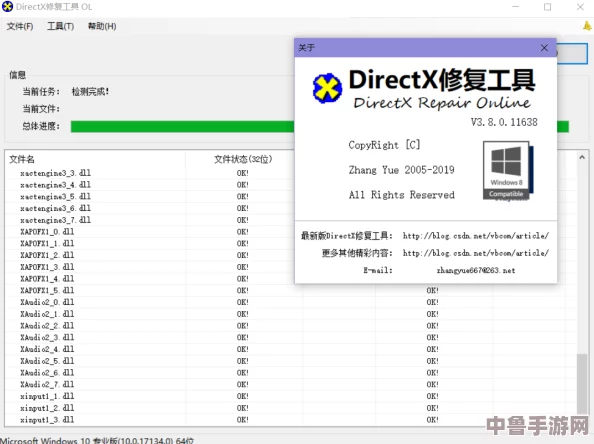Minimize the DirectX repair tool window

[515, 7]
